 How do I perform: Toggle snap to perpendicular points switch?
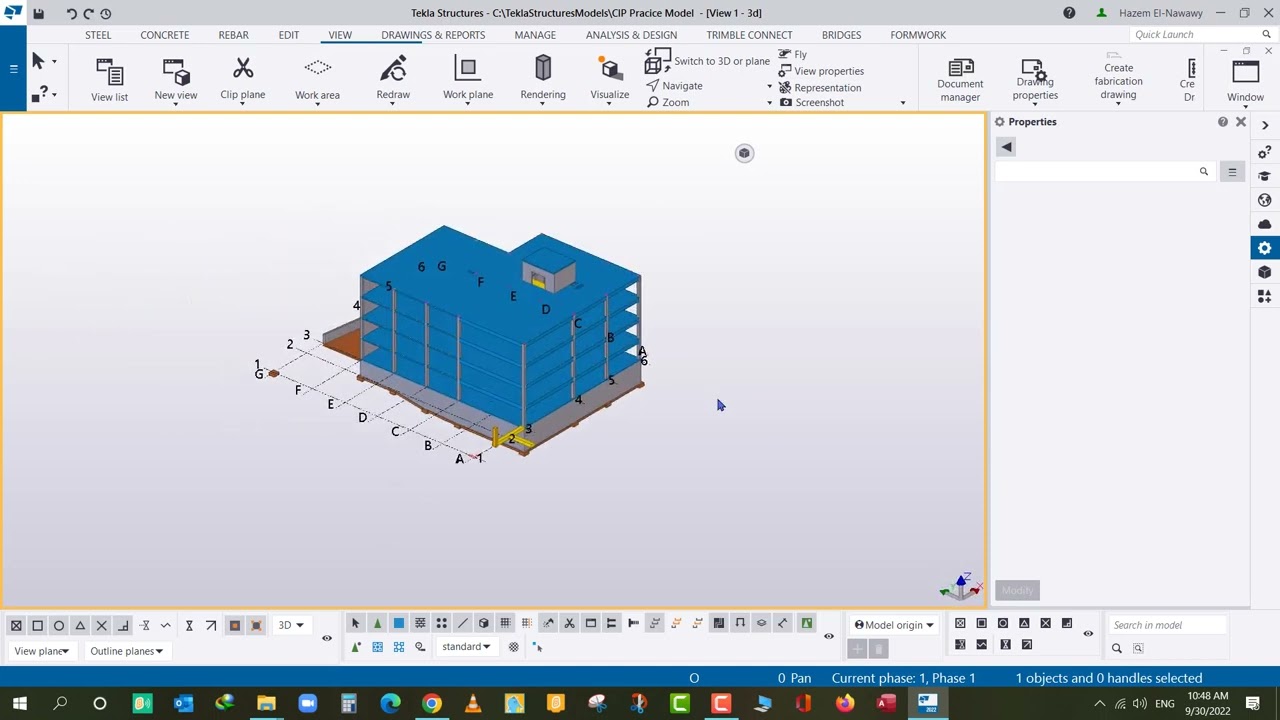pyautogui.click(x=123, y=625)
